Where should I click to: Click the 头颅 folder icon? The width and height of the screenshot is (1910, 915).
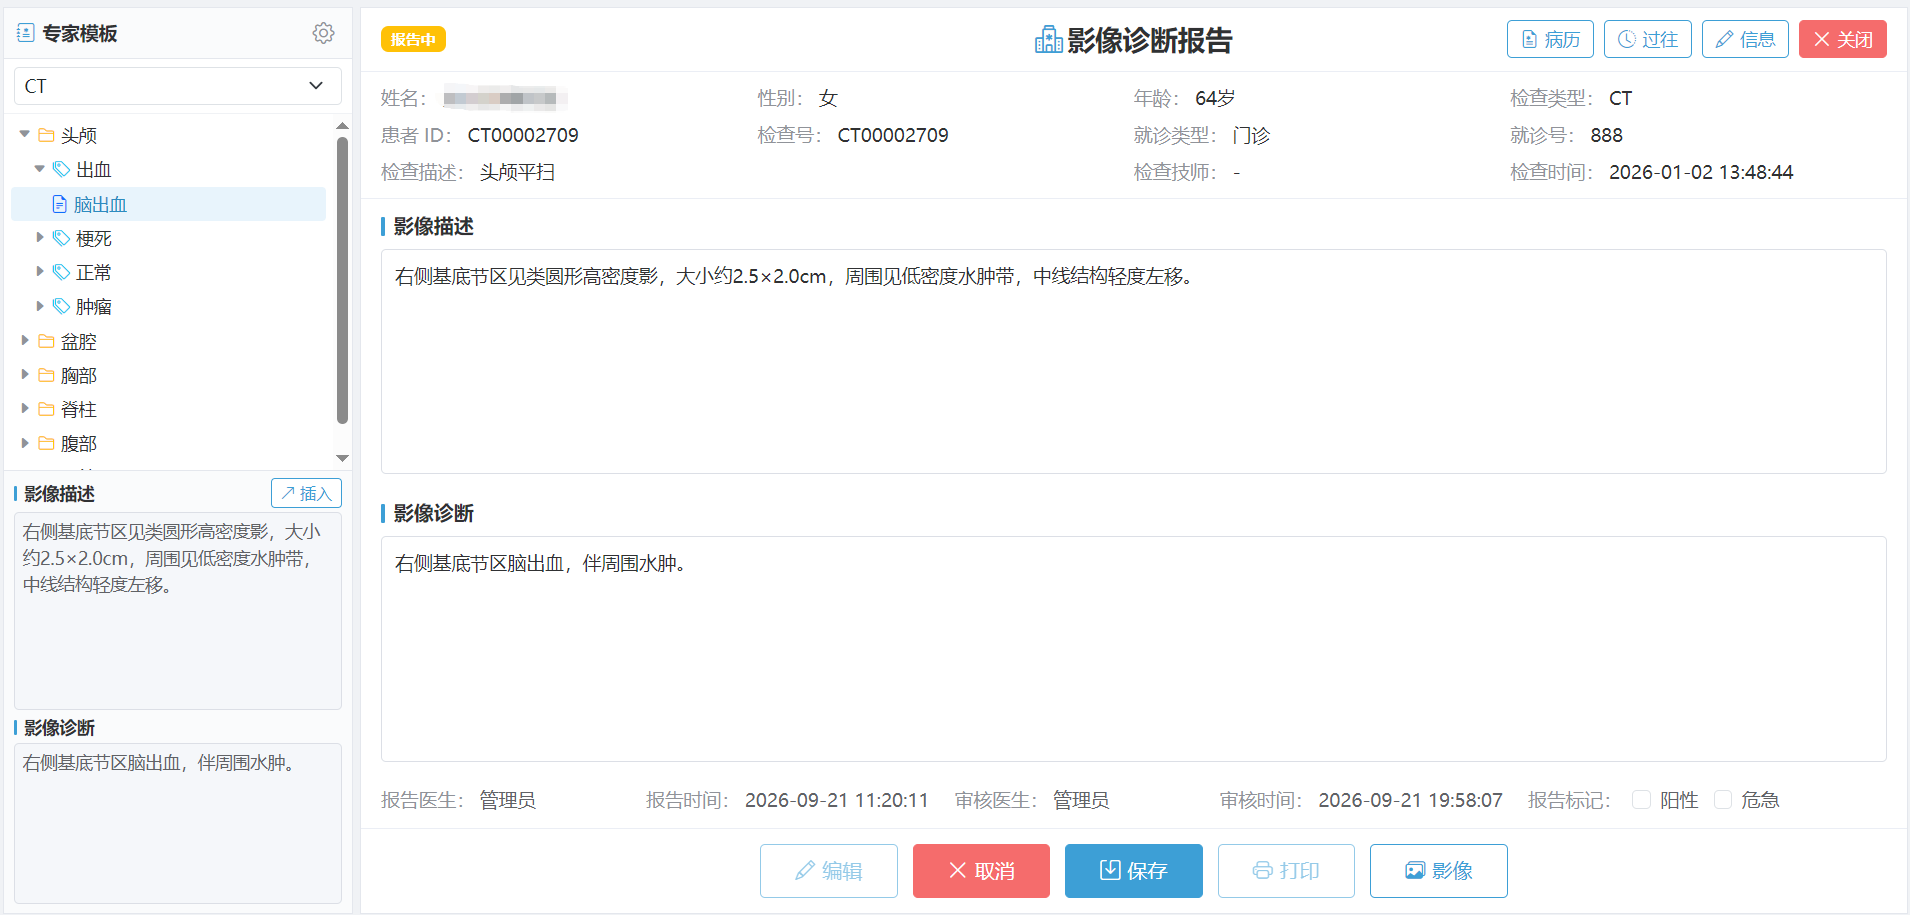tap(46, 135)
